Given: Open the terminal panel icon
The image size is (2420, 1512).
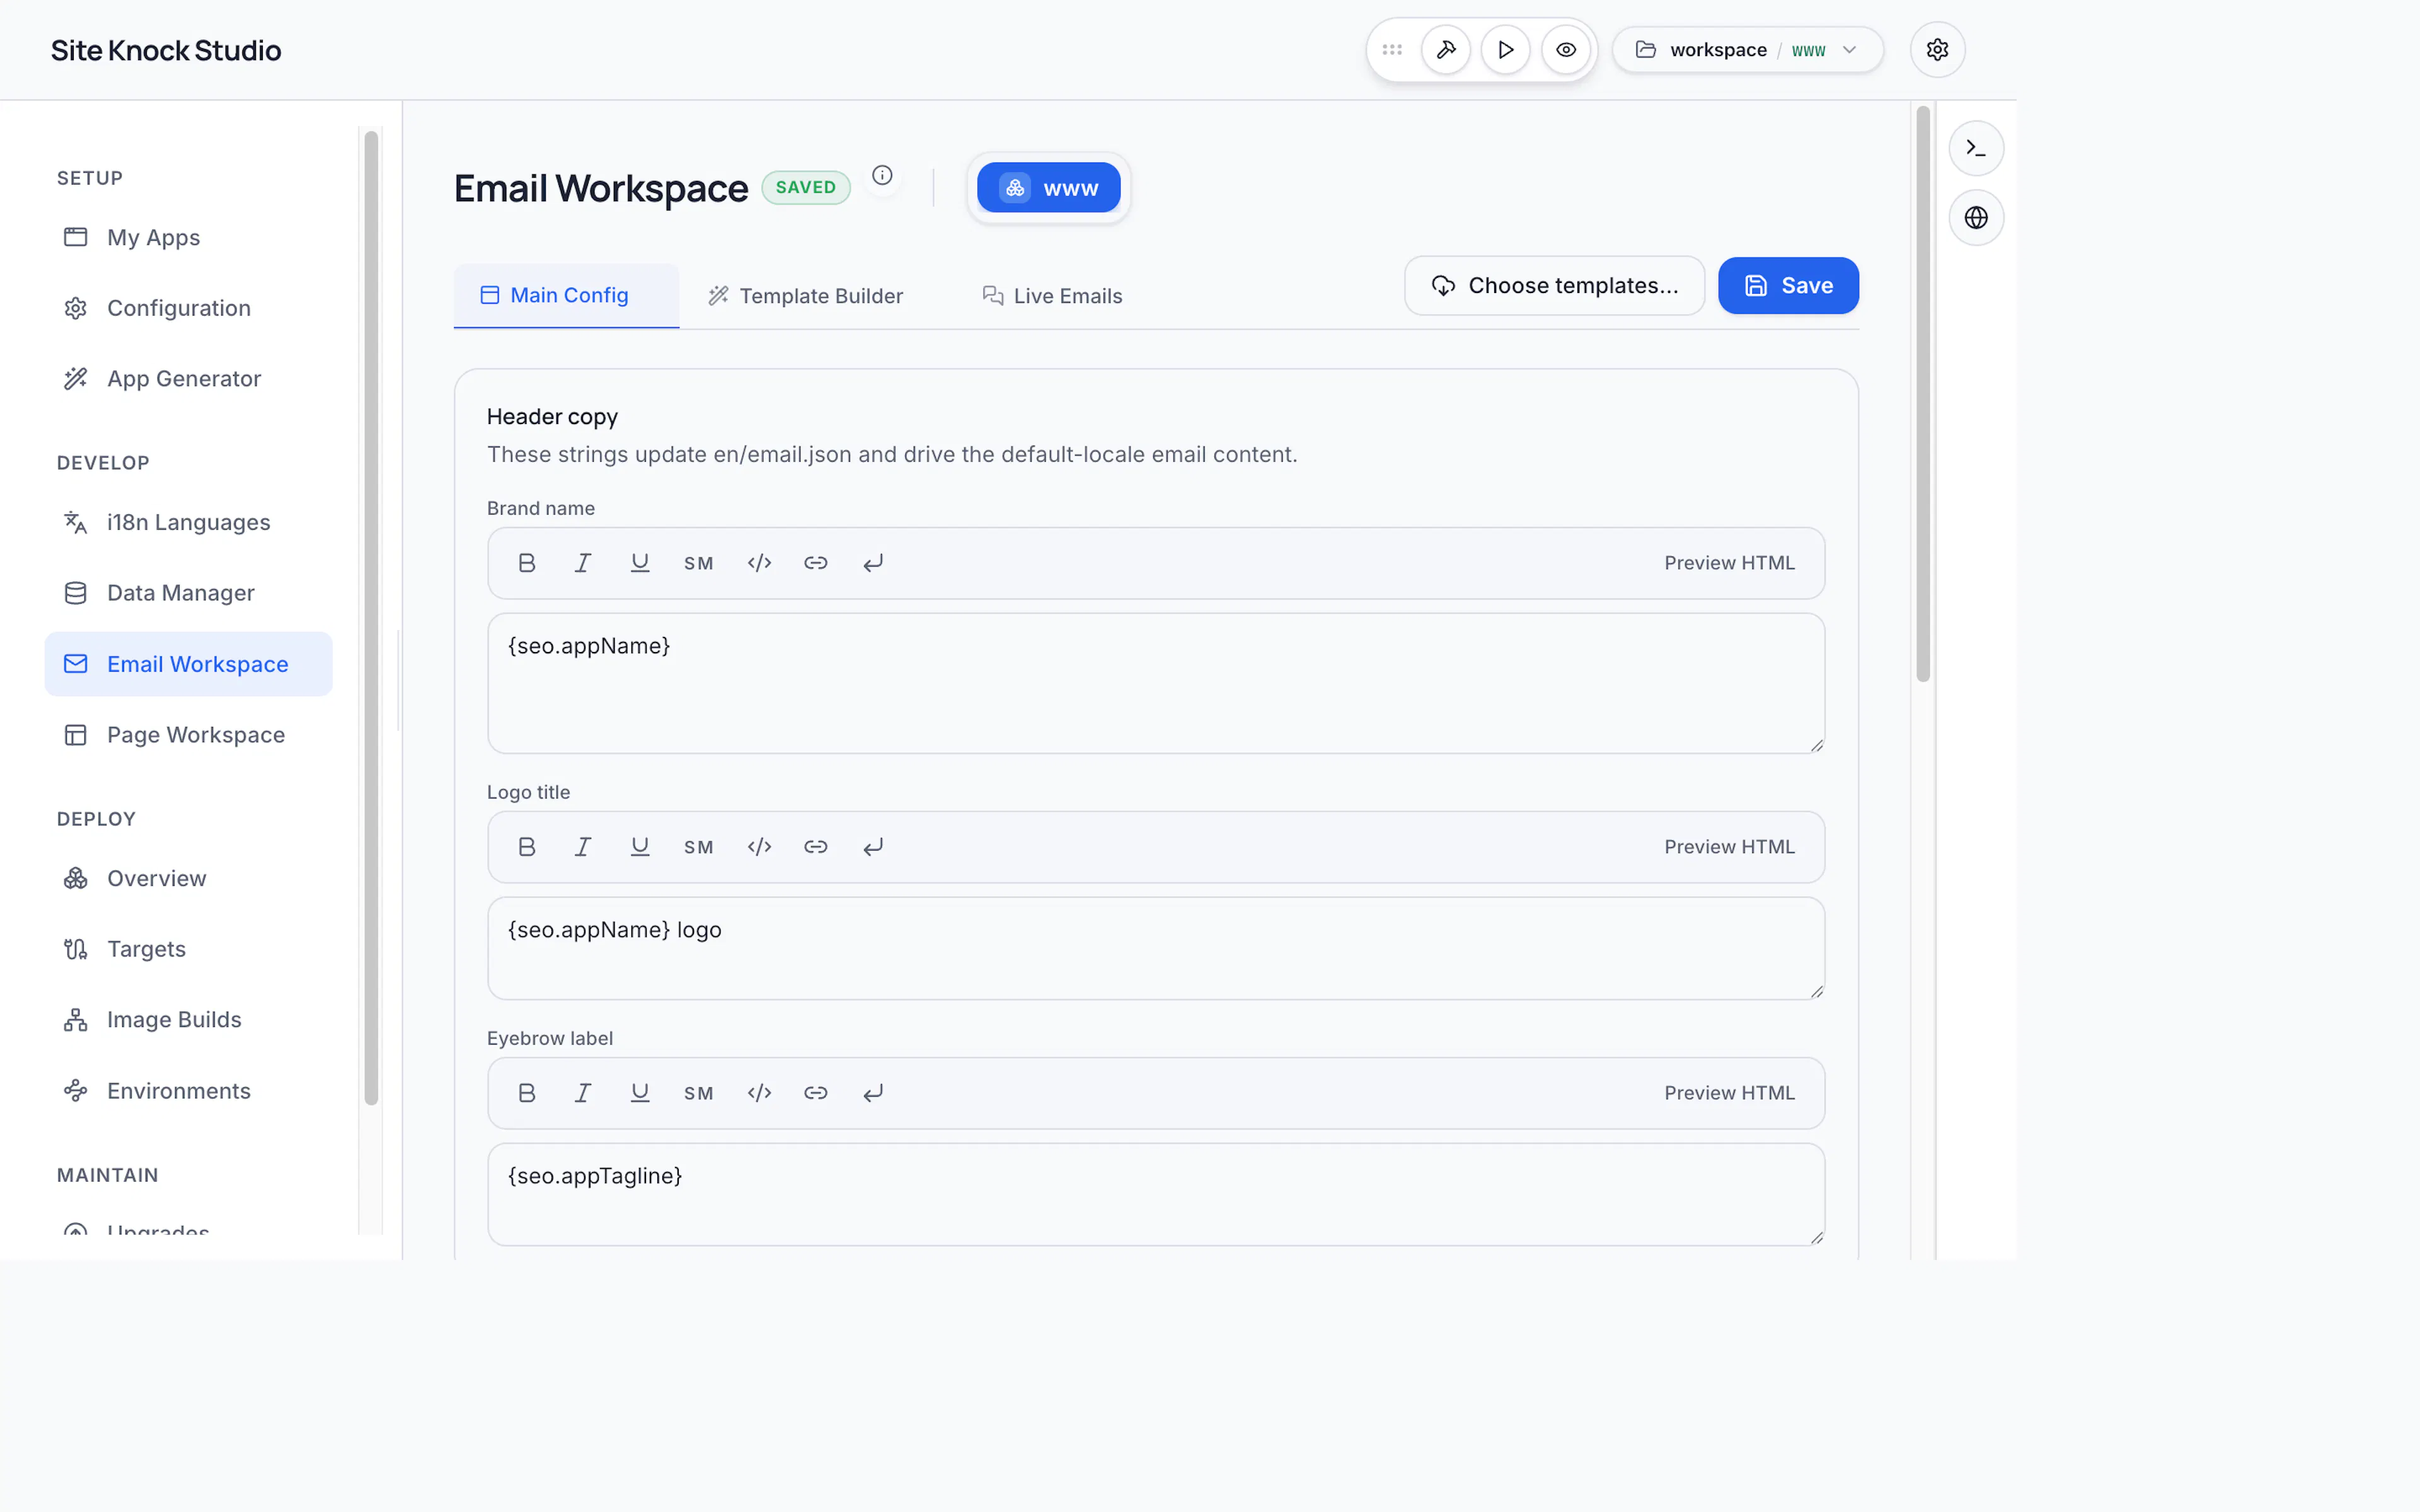Looking at the screenshot, I should (x=1976, y=148).
